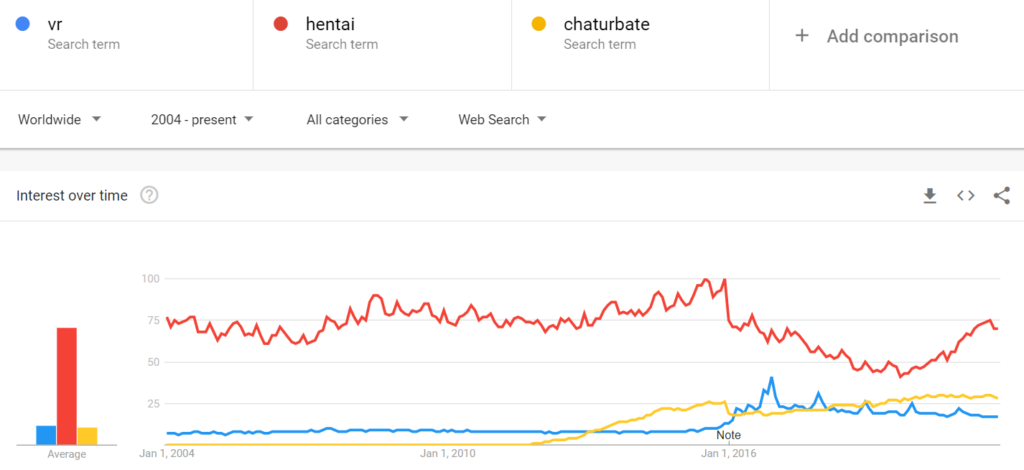Edit the chaturbate search term
Image resolution: width=1024 pixels, height=470 pixels.
(x=641, y=35)
